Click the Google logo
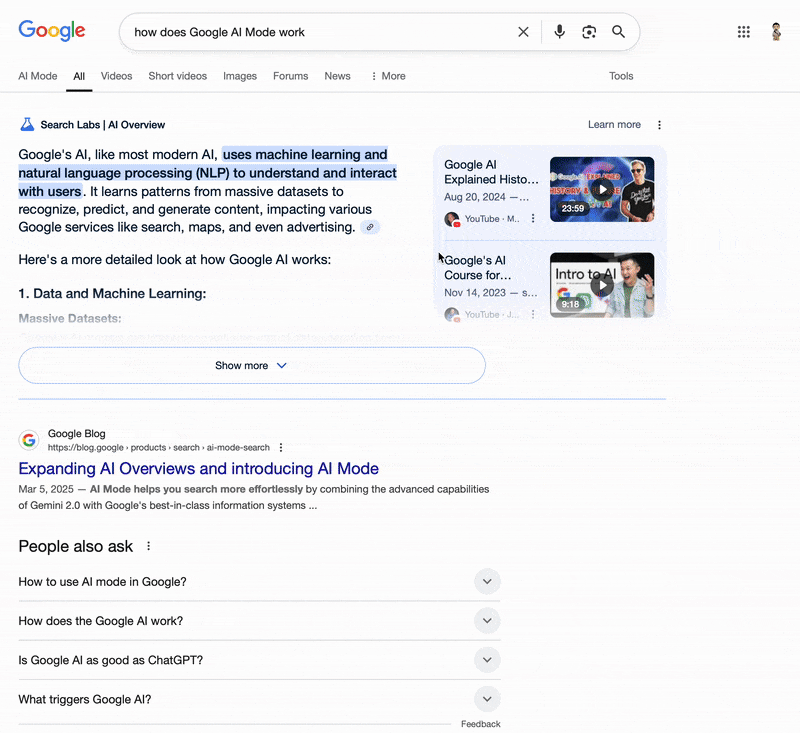800x733 pixels. tap(52, 31)
